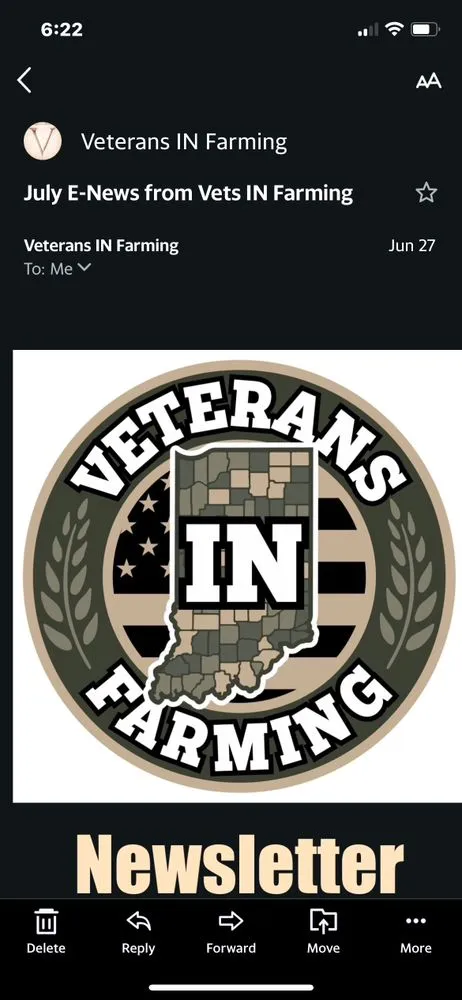Star the July E-News email
The height and width of the screenshot is (1000, 462).
point(426,193)
